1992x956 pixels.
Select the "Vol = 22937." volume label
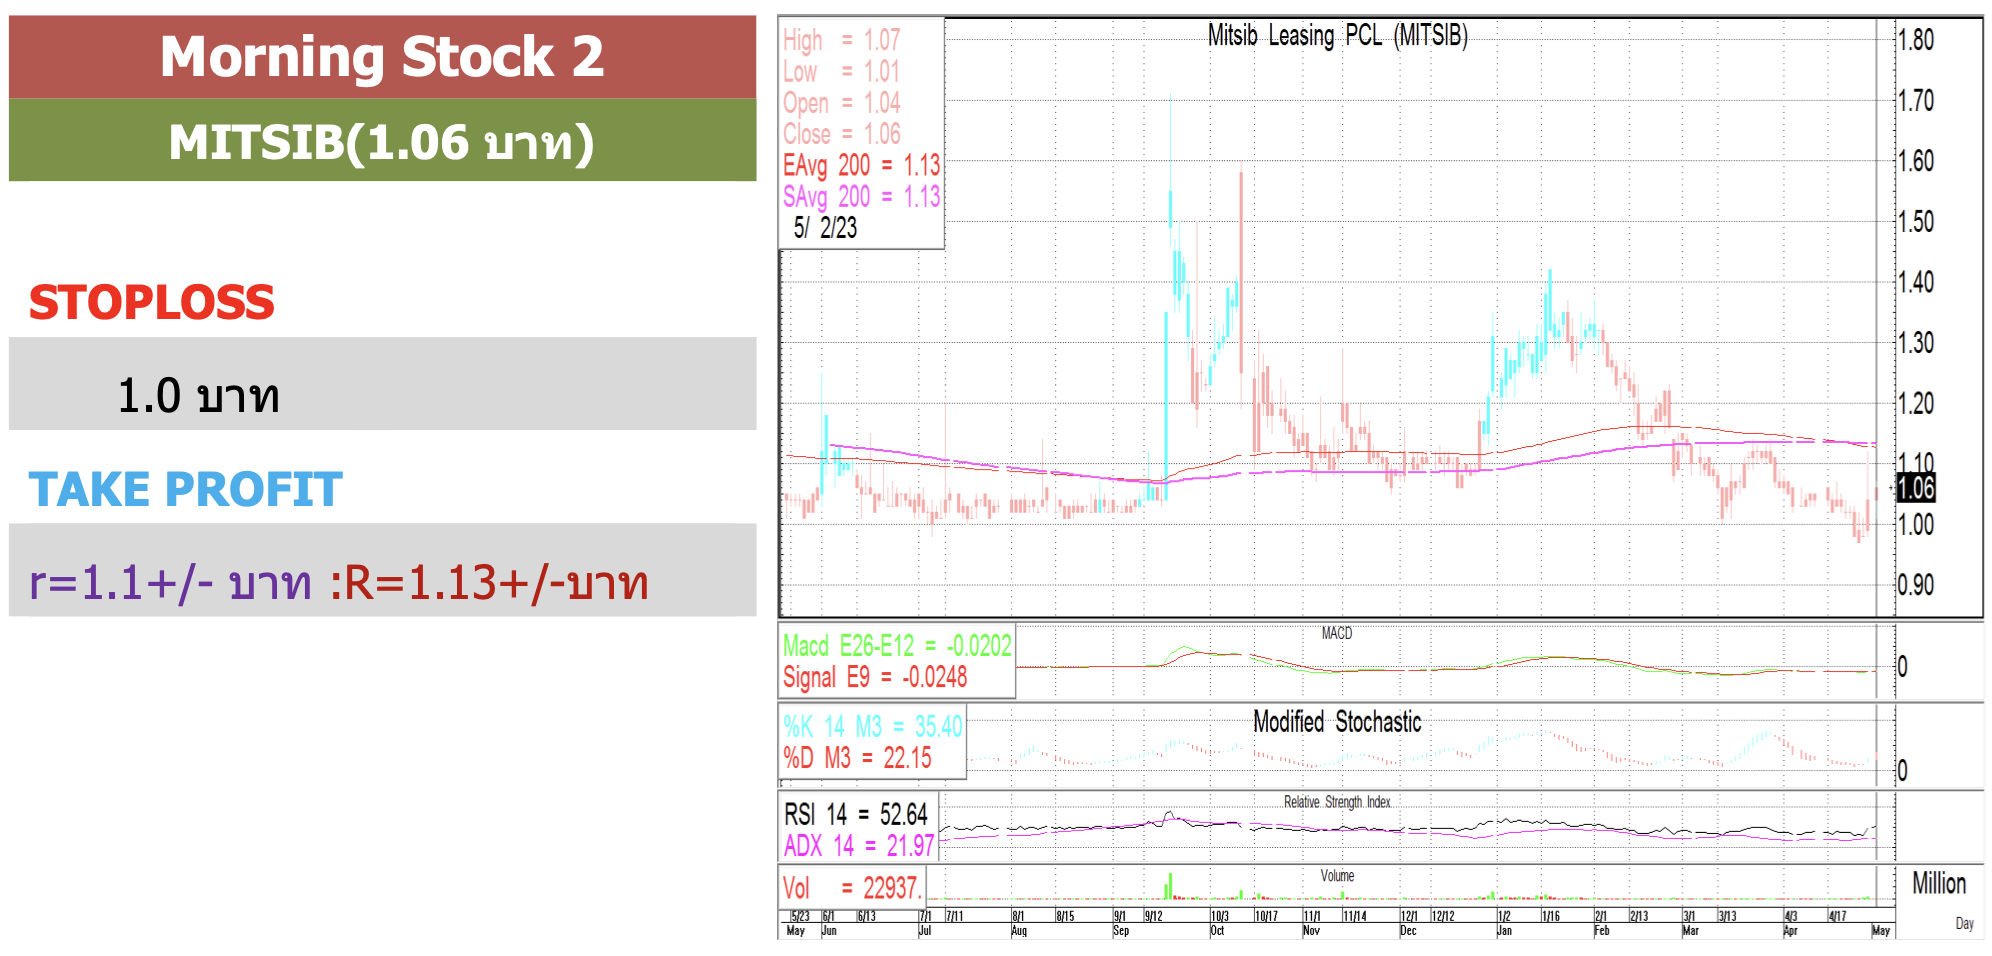[851, 888]
